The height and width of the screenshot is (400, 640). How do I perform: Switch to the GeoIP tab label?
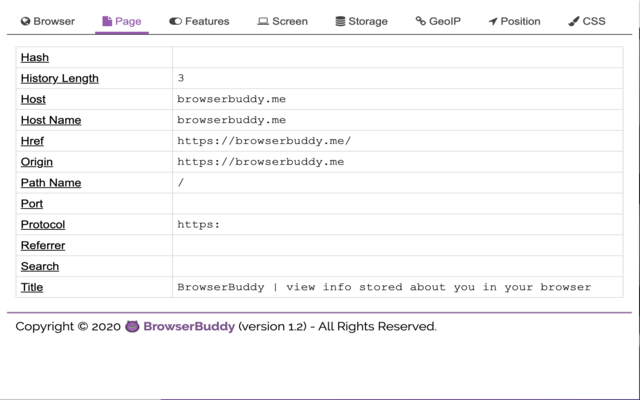click(445, 21)
